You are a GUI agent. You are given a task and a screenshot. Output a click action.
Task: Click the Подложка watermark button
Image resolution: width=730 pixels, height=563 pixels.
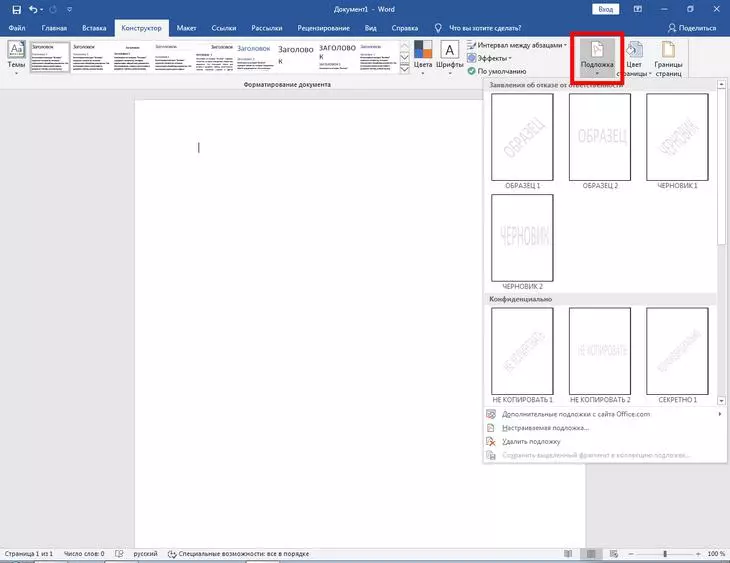(x=596, y=57)
